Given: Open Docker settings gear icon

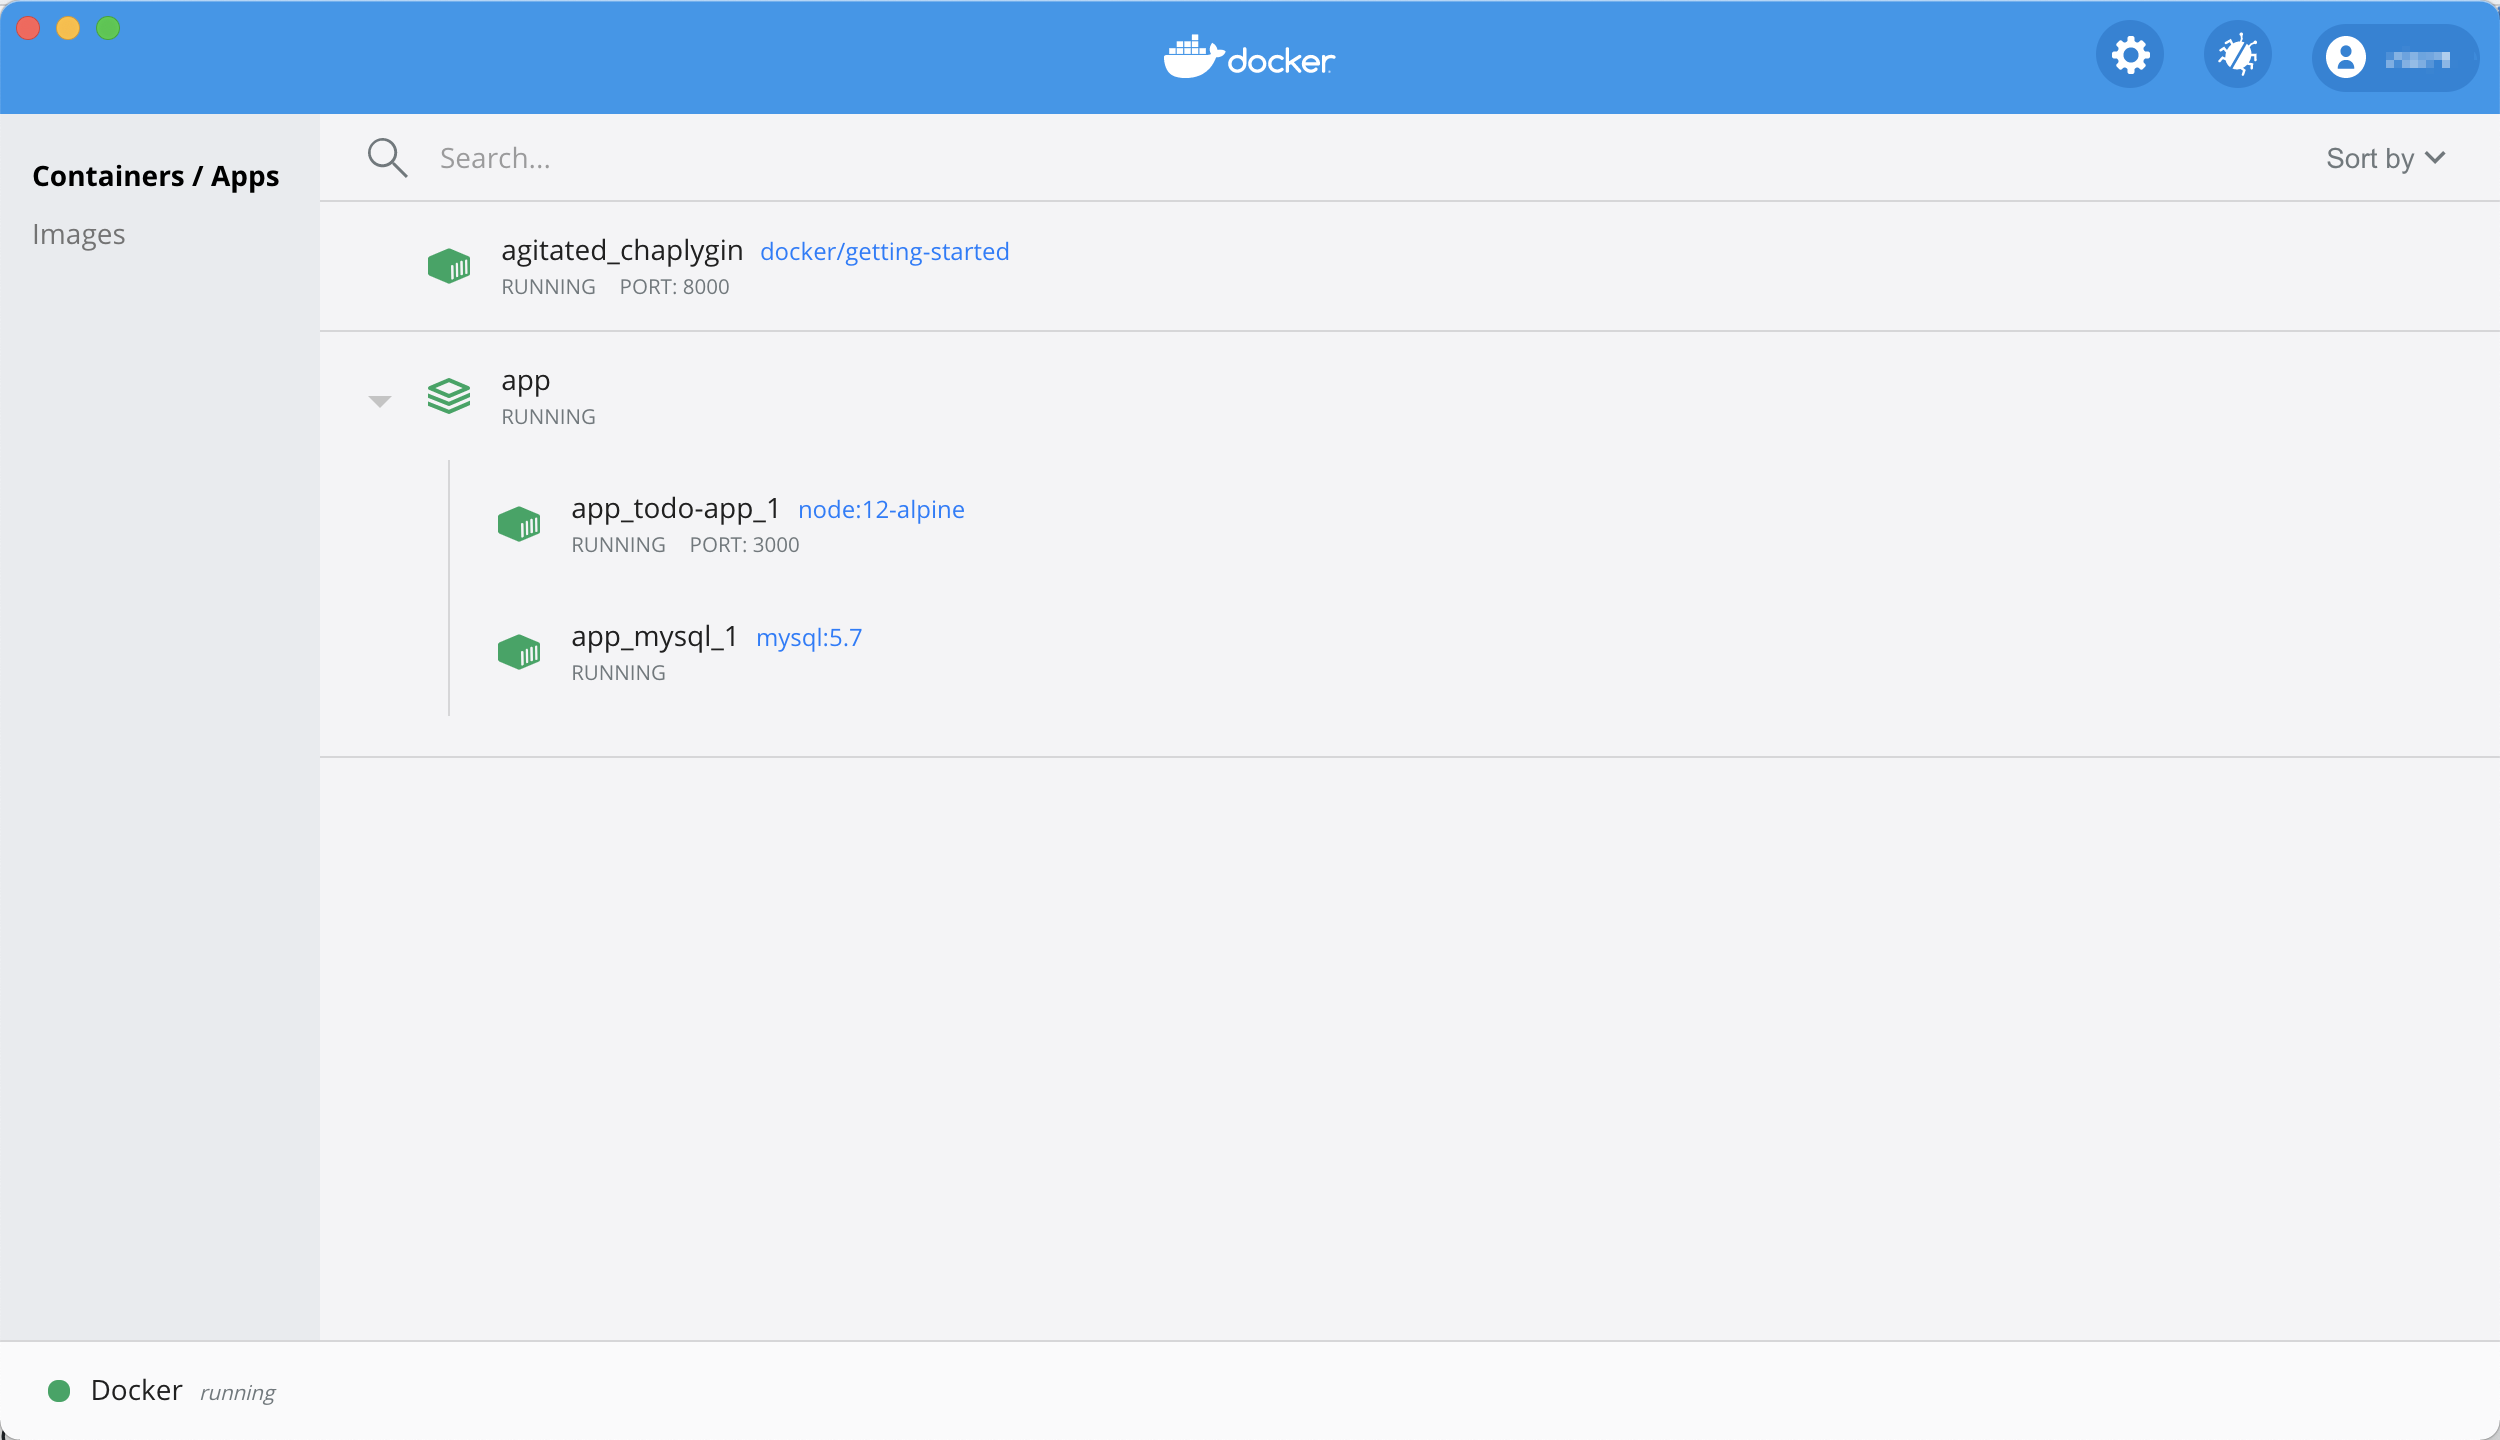Looking at the screenshot, I should pyautogui.click(x=2130, y=55).
